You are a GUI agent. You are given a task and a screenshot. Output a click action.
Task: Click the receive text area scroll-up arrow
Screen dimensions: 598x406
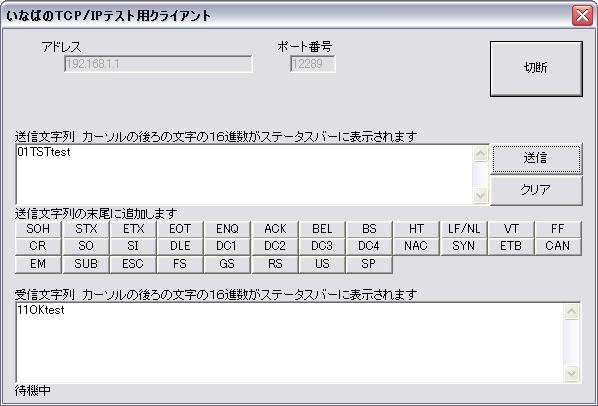tap(572, 311)
